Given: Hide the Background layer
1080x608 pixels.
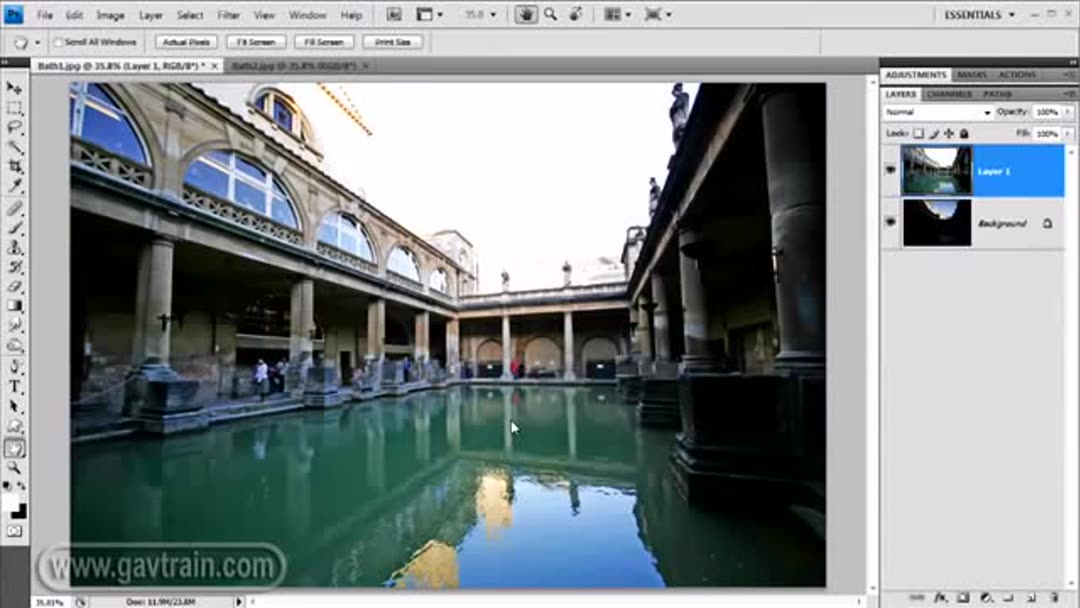Looking at the screenshot, I should [x=890, y=222].
